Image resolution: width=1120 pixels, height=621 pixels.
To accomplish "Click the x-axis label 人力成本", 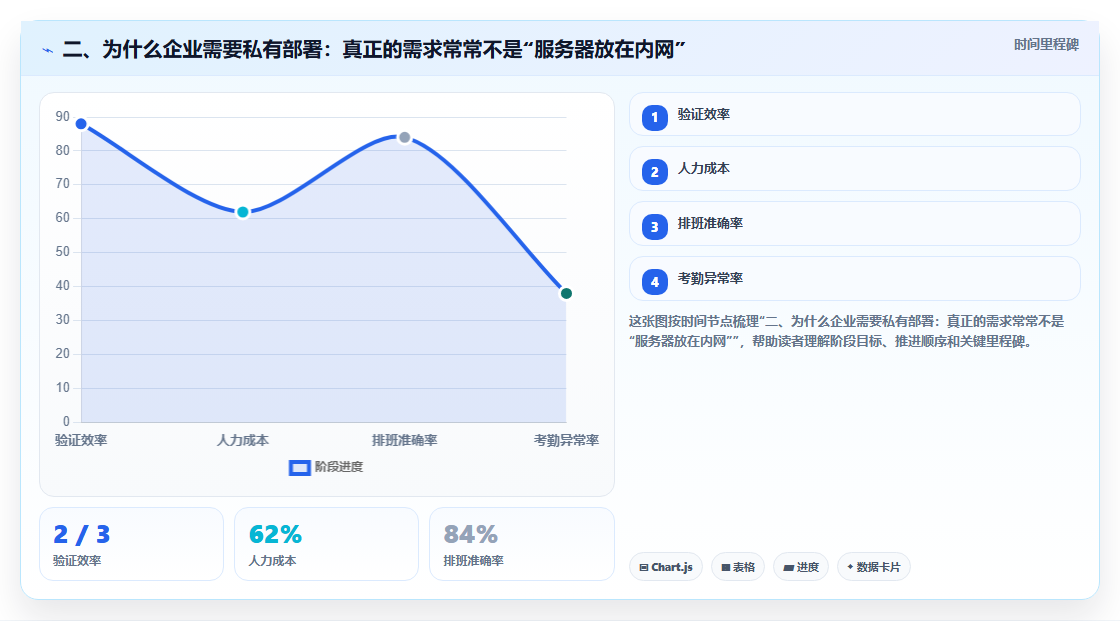I will click(x=243, y=440).
